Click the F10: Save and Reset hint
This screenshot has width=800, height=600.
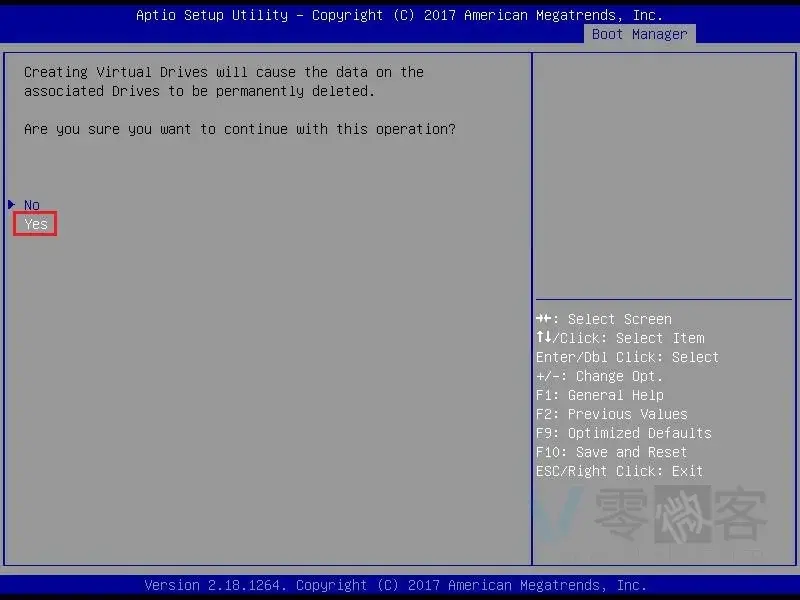[x=611, y=452]
